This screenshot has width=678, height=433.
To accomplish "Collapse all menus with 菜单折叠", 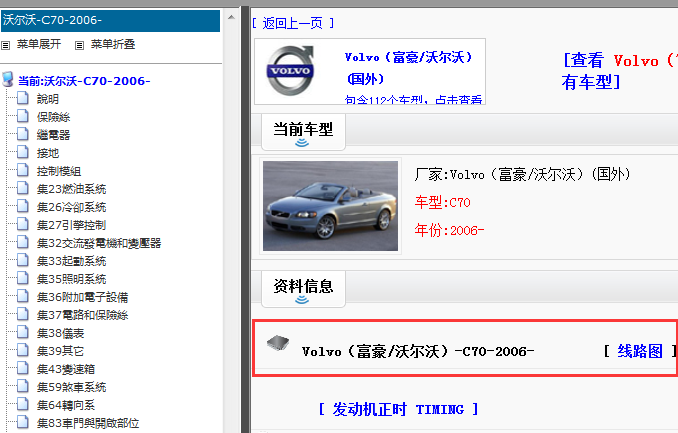I will pos(113,44).
